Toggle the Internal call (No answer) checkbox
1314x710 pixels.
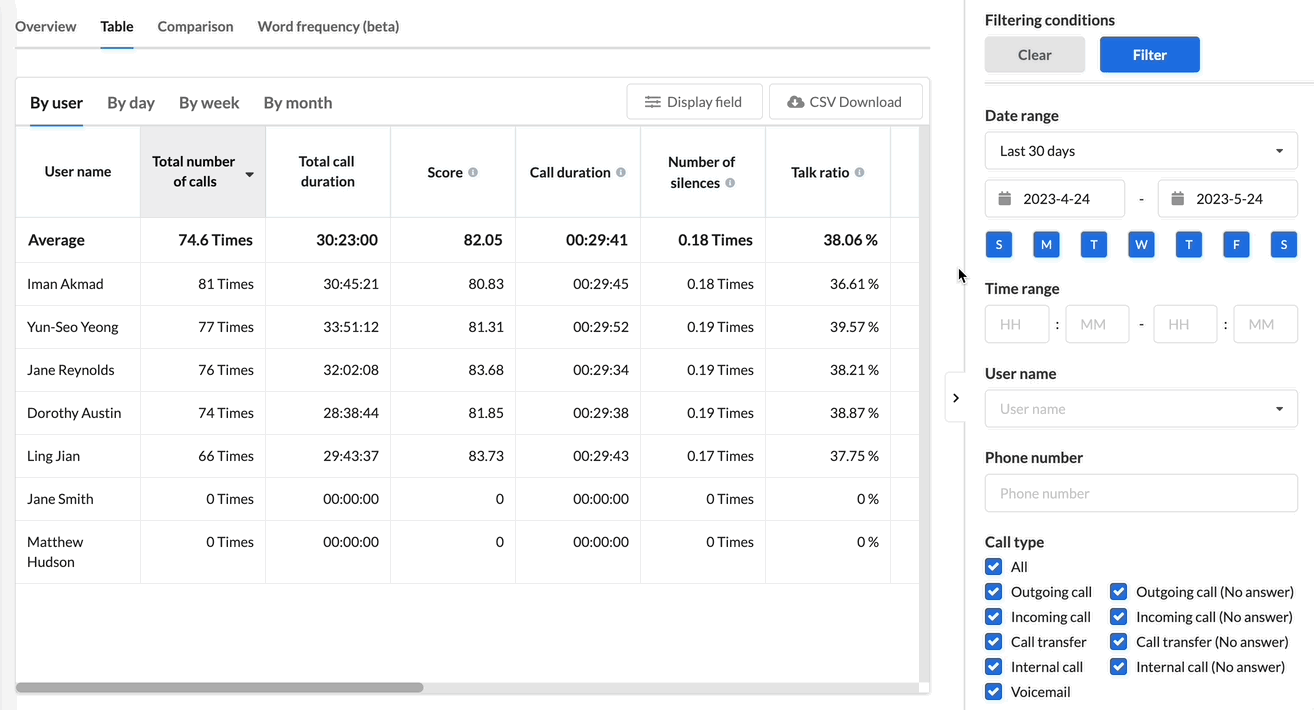tap(1118, 667)
